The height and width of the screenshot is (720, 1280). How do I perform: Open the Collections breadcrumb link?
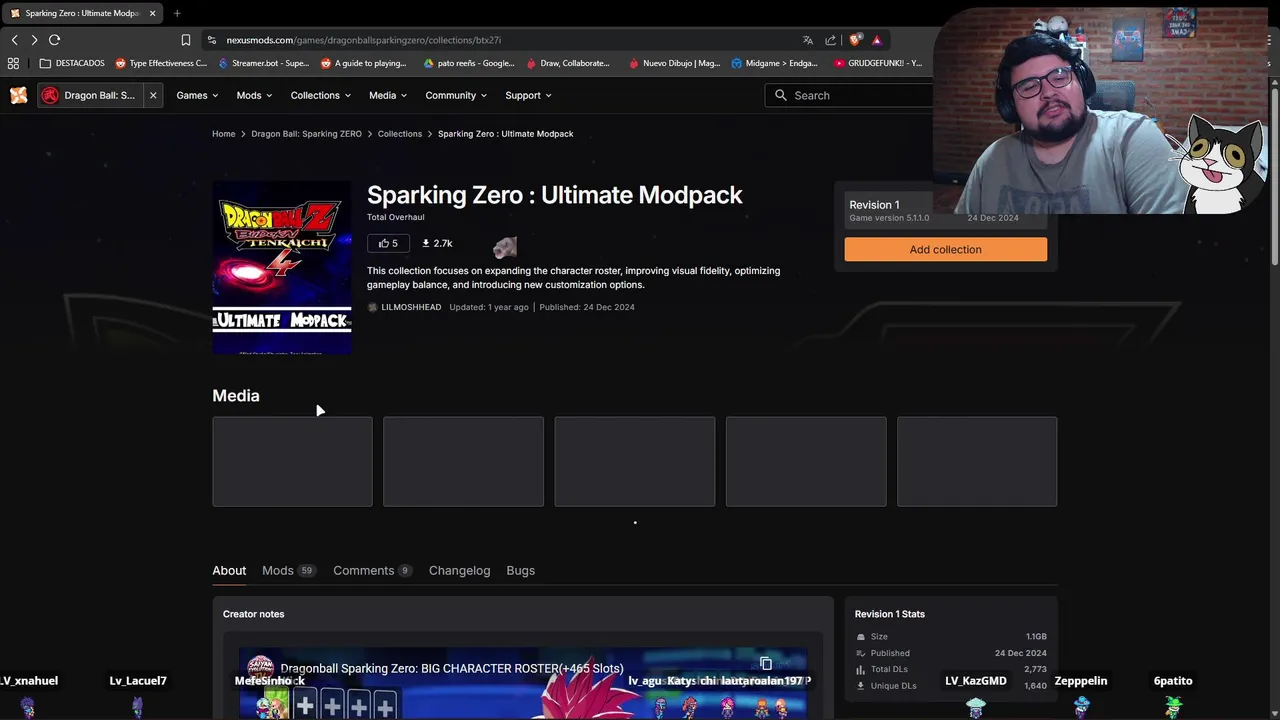(x=400, y=134)
